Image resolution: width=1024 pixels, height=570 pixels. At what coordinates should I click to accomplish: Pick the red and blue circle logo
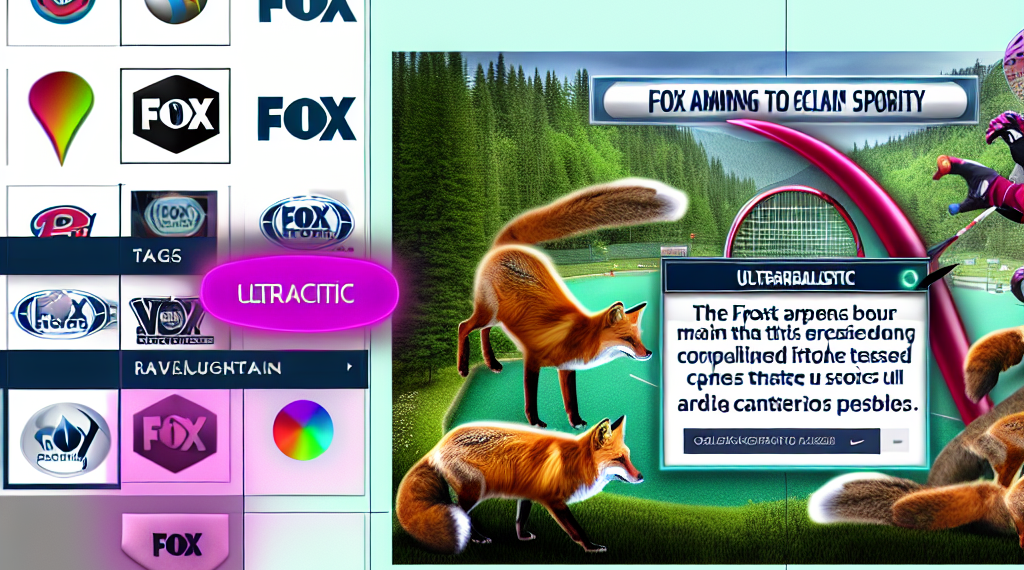(62, 10)
